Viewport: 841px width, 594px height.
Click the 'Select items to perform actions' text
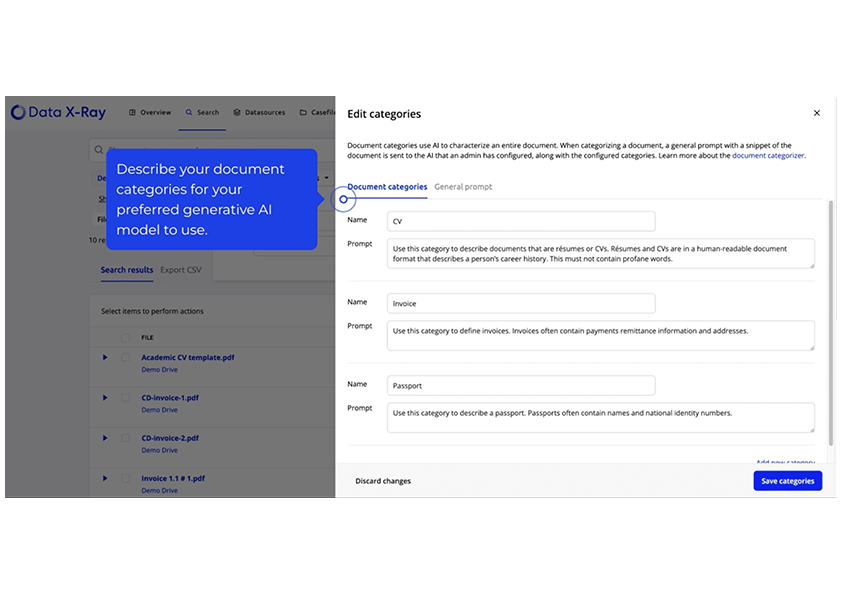click(x=152, y=311)
